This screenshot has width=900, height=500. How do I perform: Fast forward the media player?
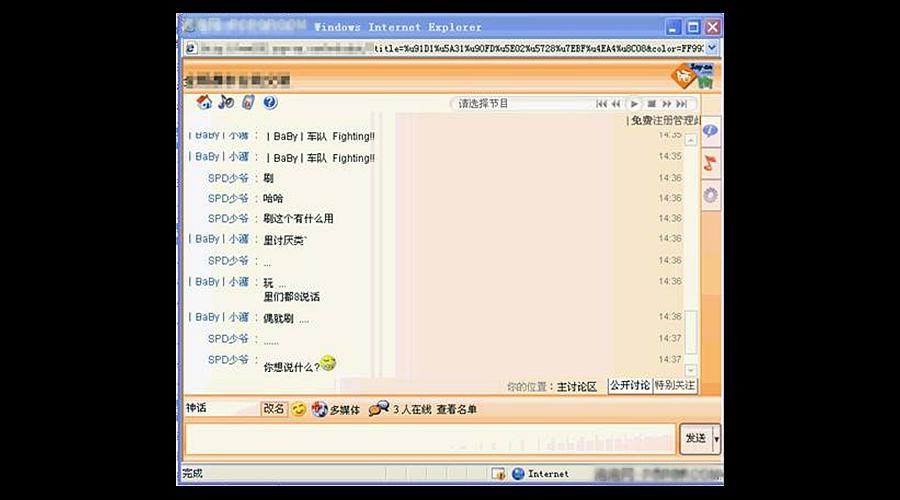tap(666, 104)
